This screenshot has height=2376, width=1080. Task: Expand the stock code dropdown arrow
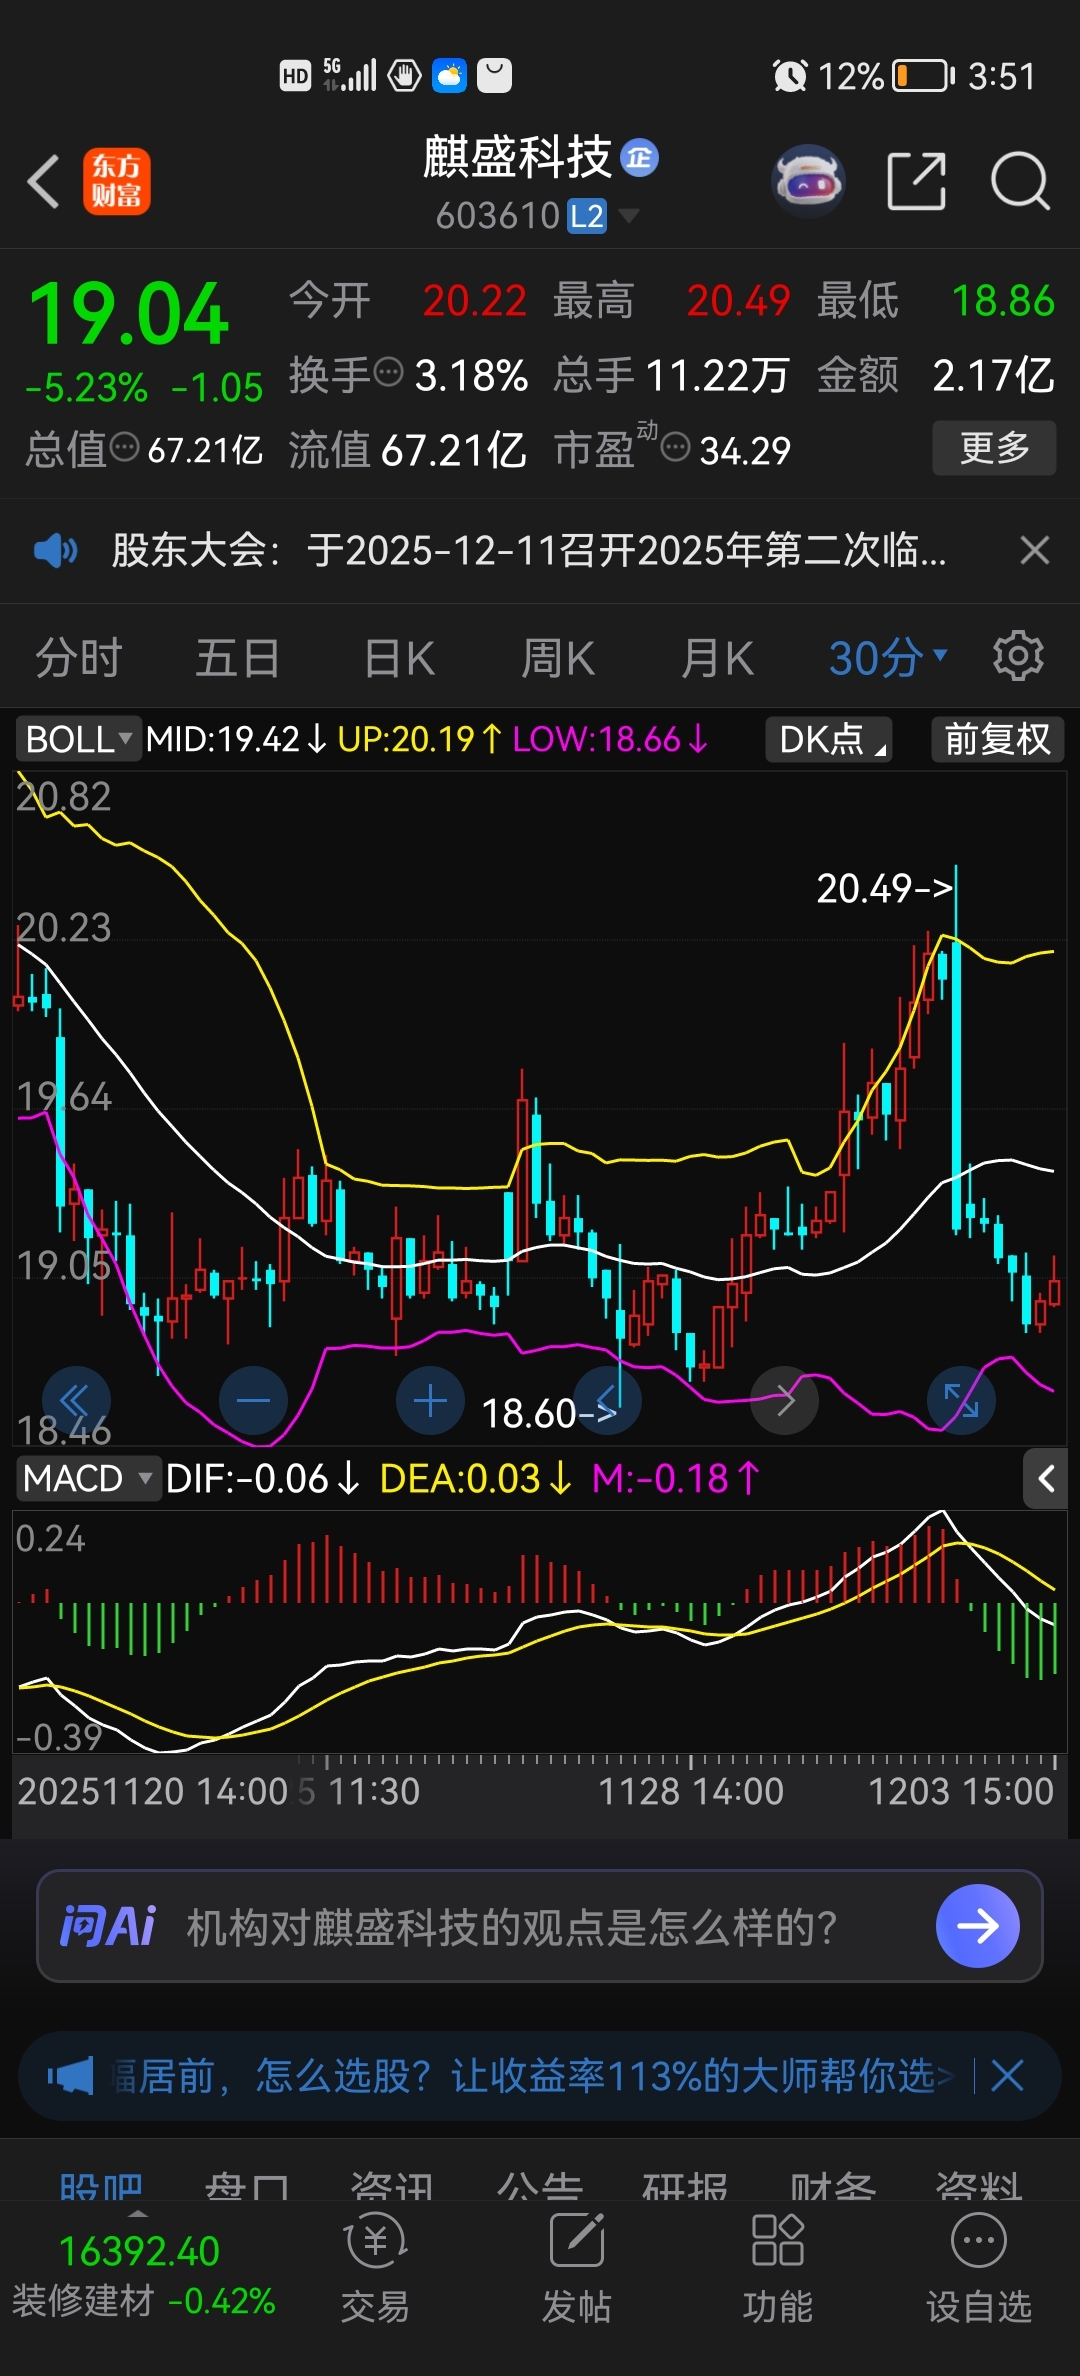(x=629, y=216)
